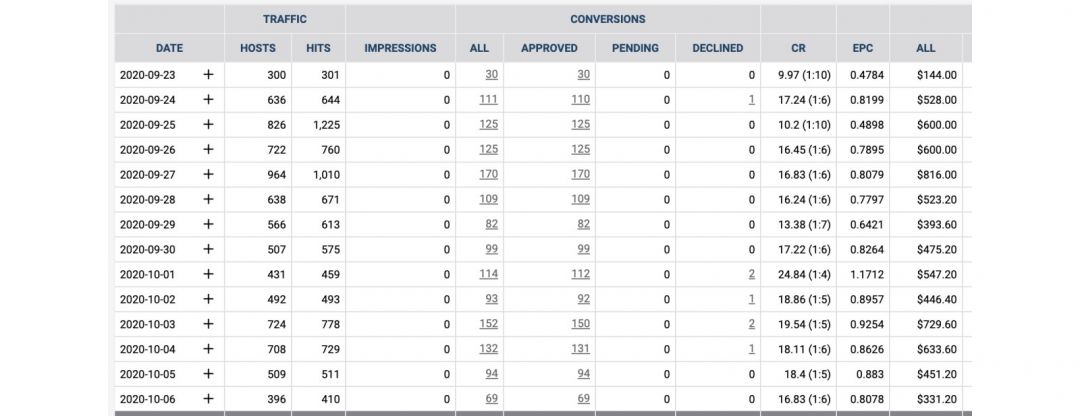Open approved conversions link 69 for 2020-10-06
This screenshot has width=1080, height=416.
point(583,399)
